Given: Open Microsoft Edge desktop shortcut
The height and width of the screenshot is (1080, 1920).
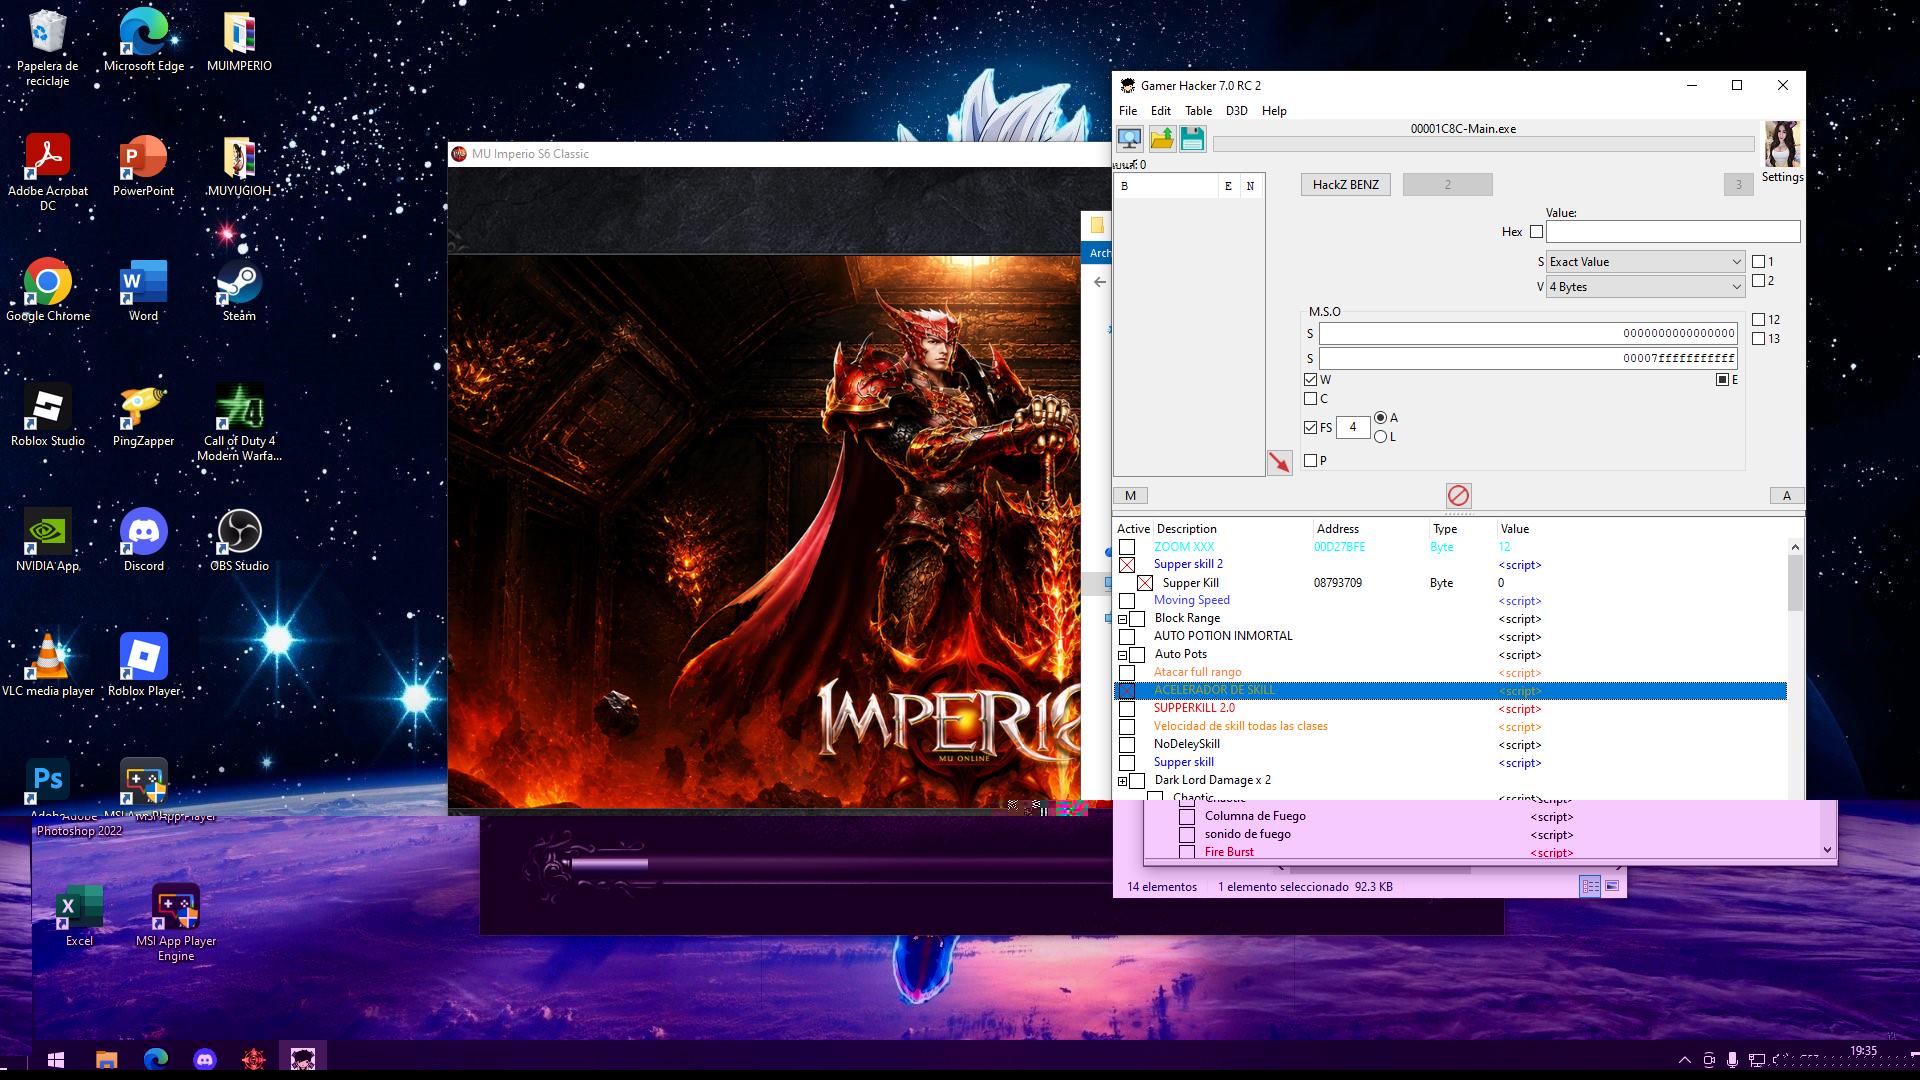Looking at the screenshot, I should [144, 41].
